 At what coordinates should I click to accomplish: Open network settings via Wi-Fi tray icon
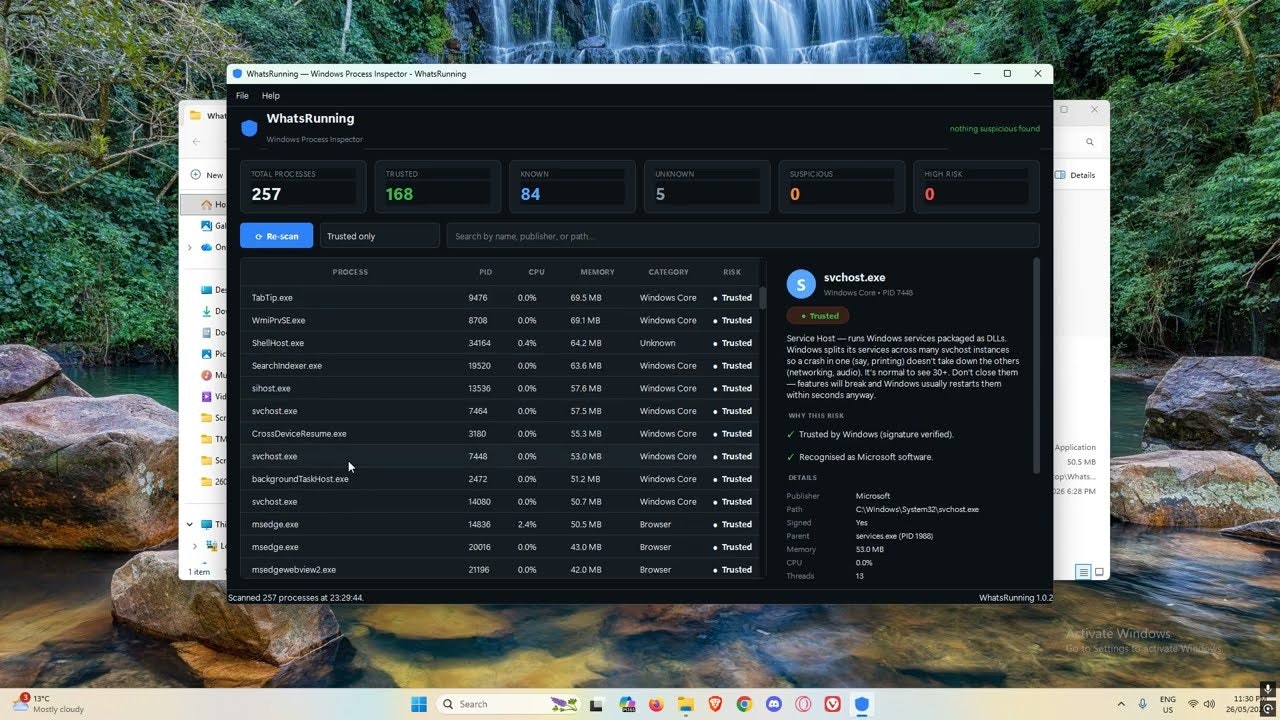click(1193, 704)
